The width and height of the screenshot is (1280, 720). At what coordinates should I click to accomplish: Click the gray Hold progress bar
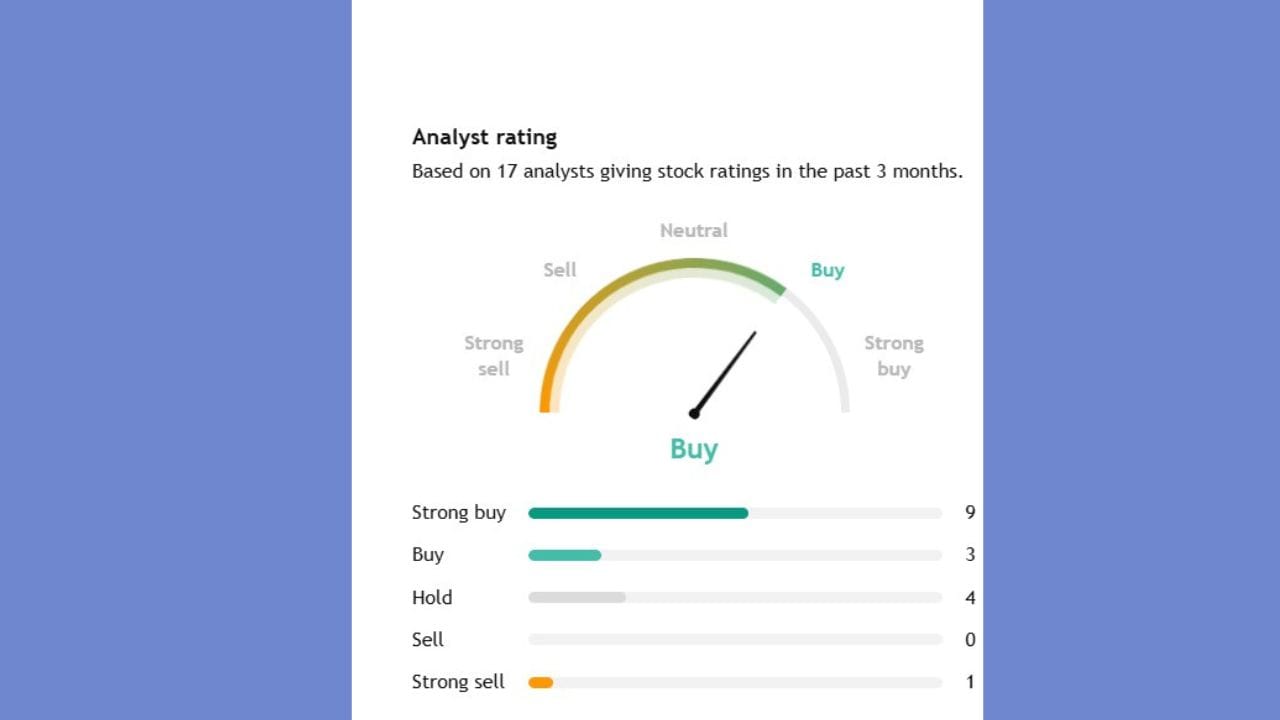pos(577,598)
